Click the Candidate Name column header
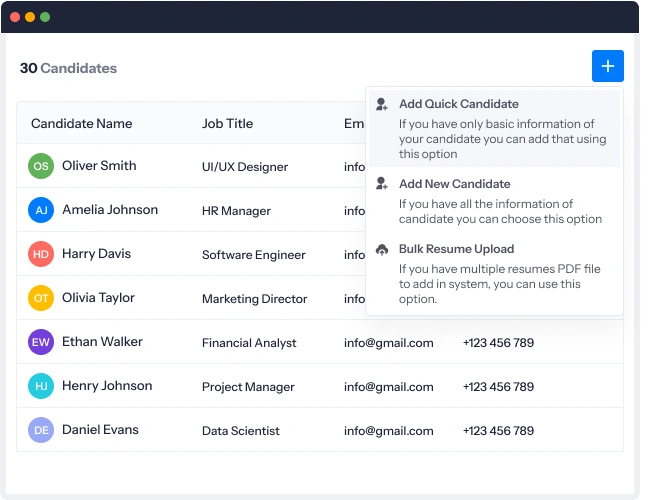654x500 pixels. pos(82,123)
